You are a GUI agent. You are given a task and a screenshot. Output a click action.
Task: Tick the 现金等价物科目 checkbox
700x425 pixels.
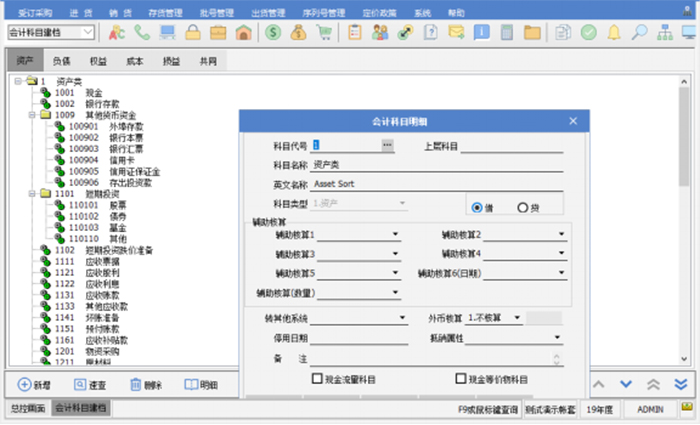pyautogui.click(x=461, y=380)
